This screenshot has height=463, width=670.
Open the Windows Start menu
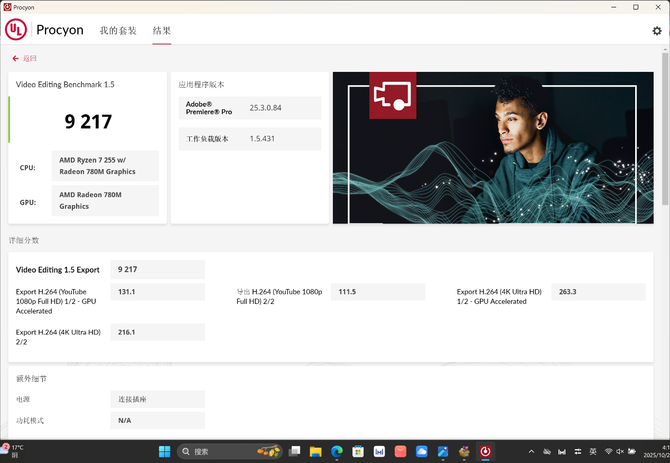click(x=163, y=451)
